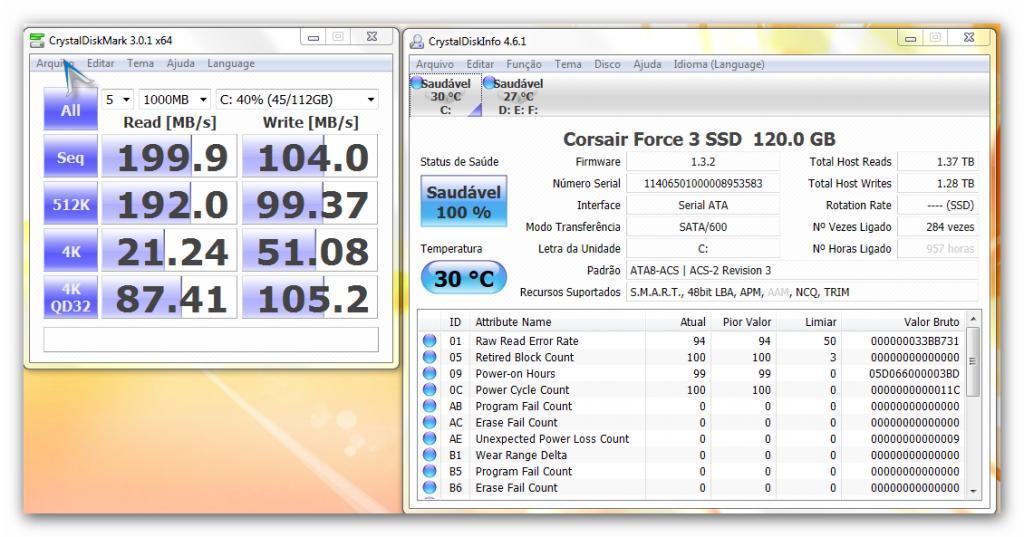Open Ajuda menu in CrystalDiskInfo
Image resolution: width=1024 pixels, height=537 pixels.
coord(647,64)
